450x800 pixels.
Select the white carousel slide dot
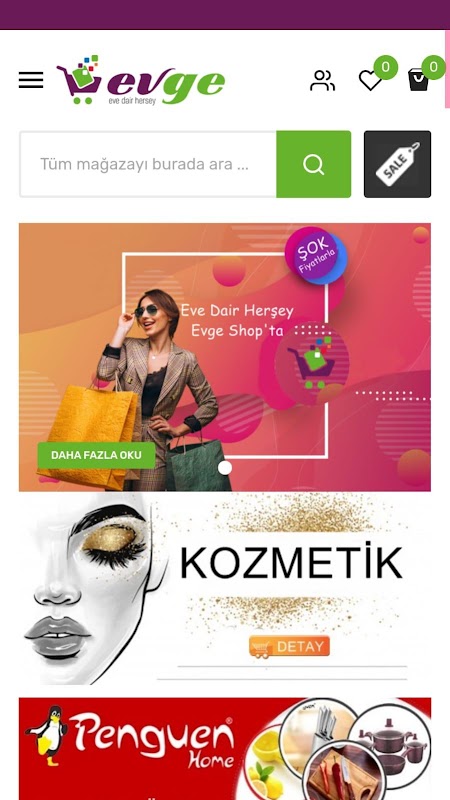[x=225, y=467]
